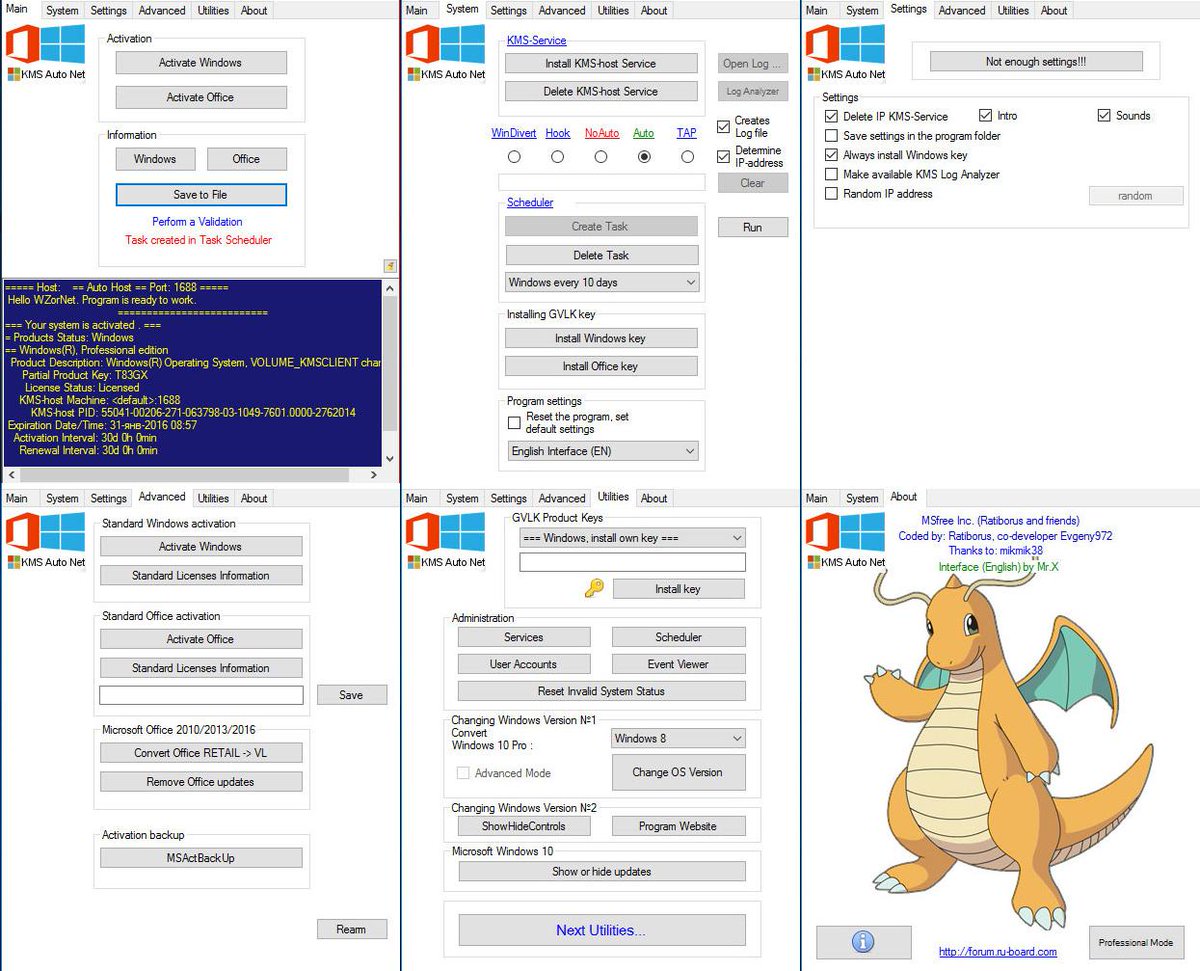Check Reset the program, set default settings

pos(514,423)
